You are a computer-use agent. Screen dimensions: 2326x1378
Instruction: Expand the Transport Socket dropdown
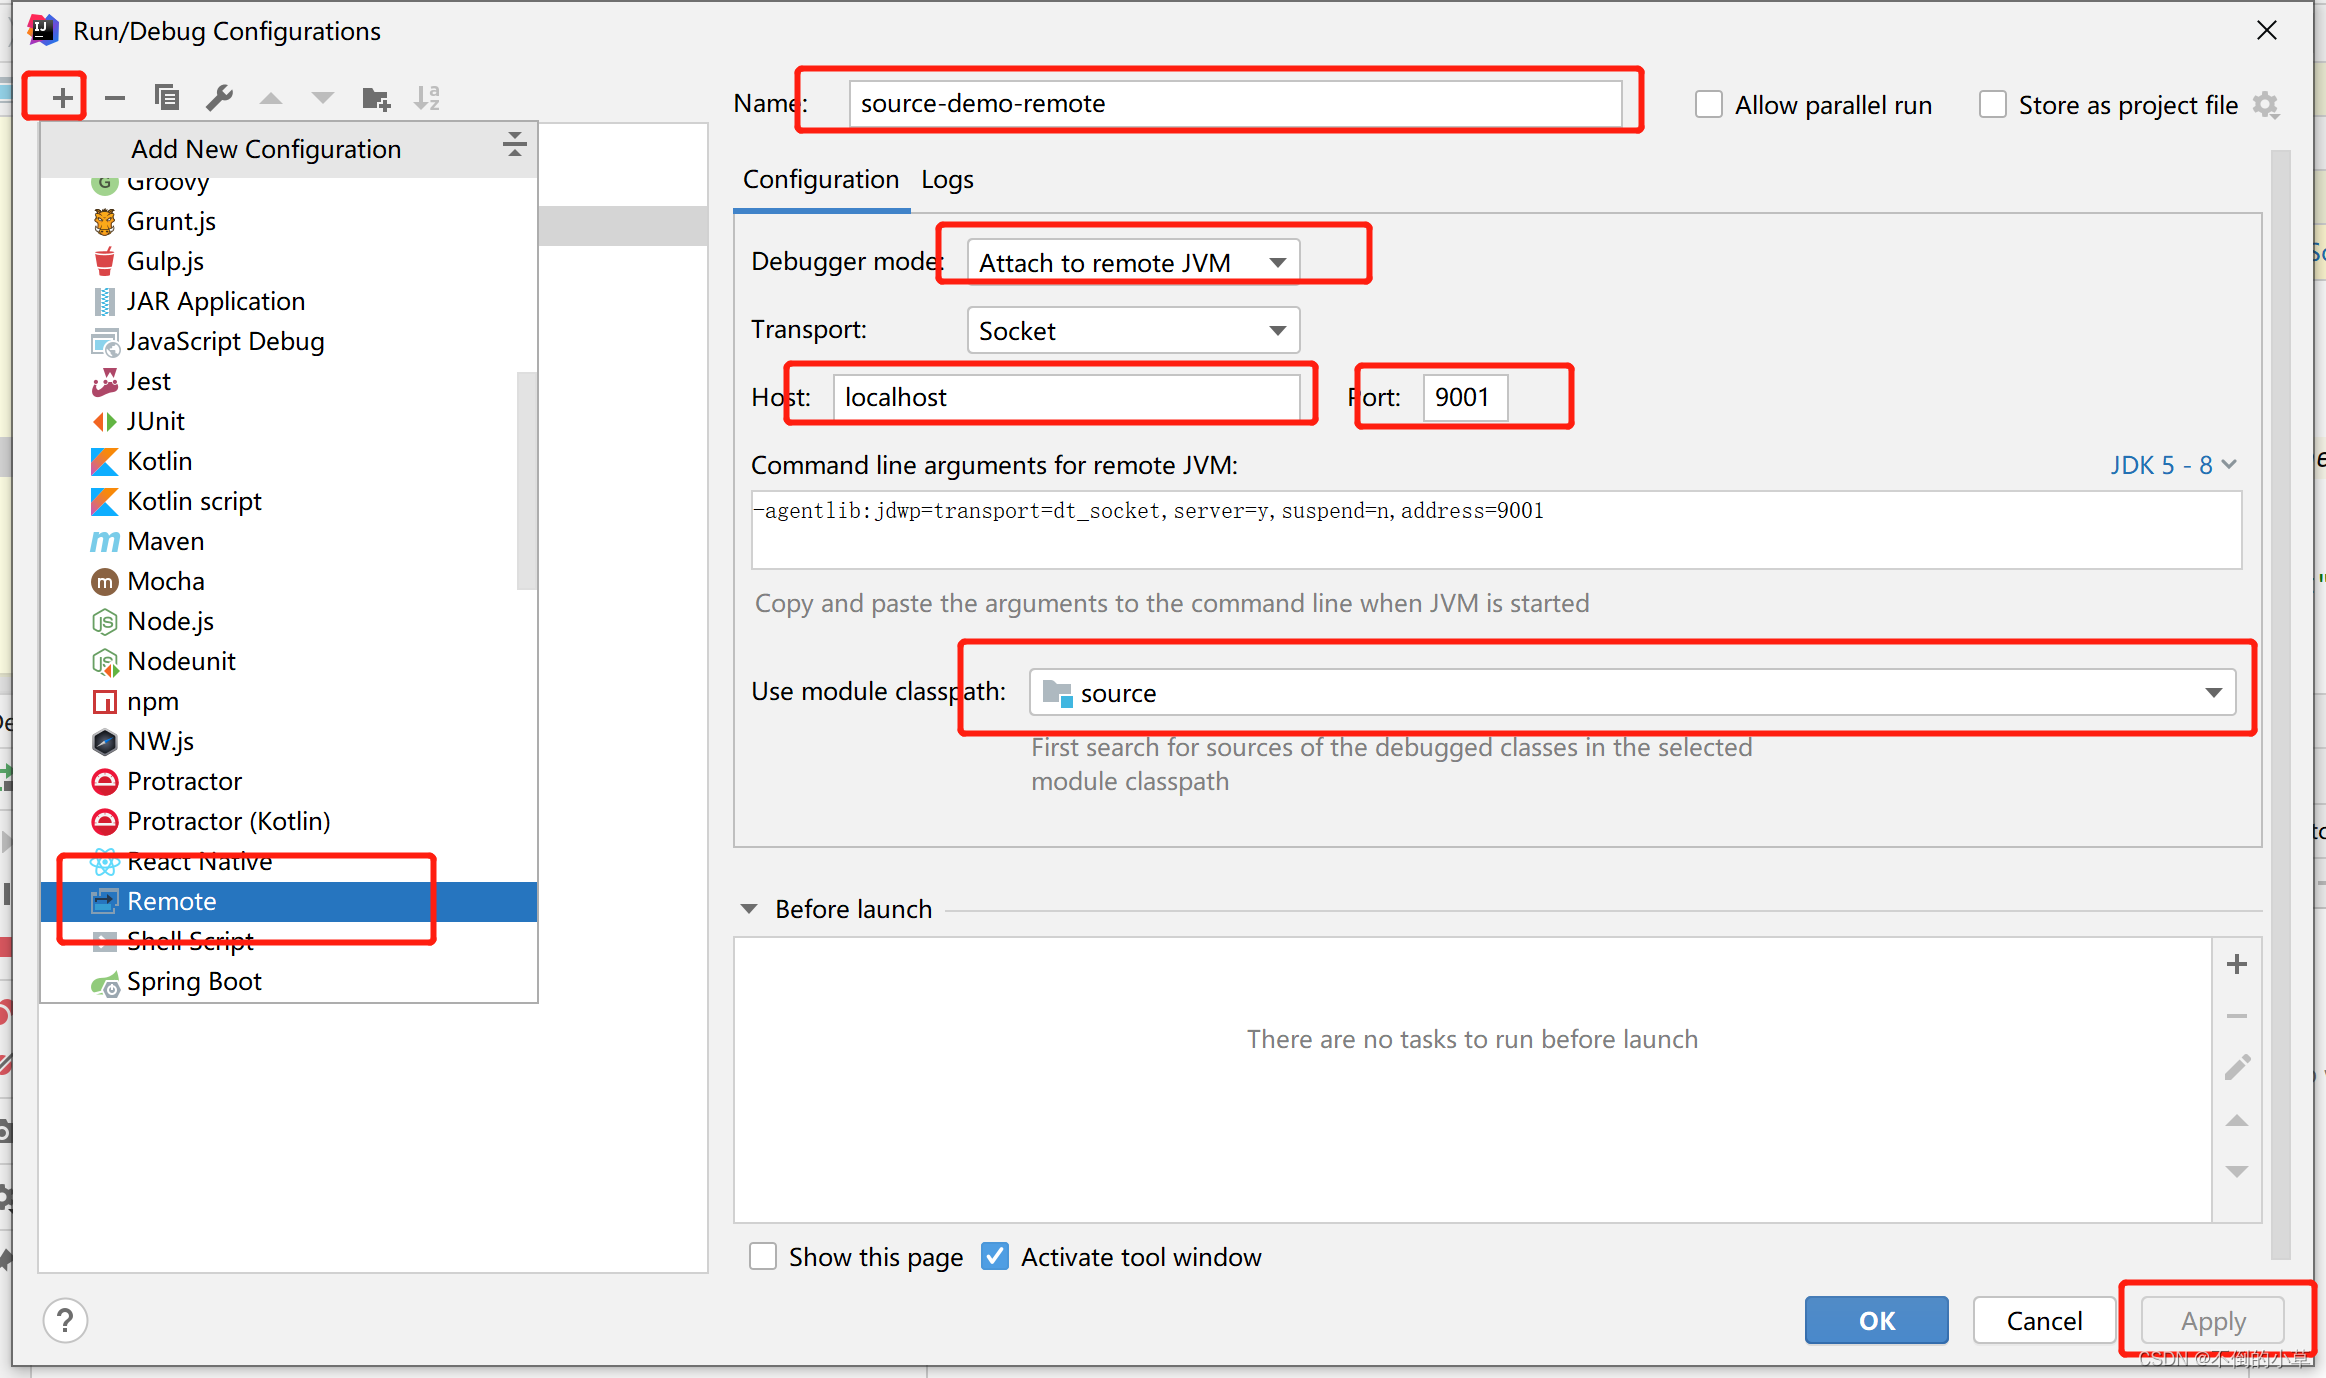[1133, 331]
